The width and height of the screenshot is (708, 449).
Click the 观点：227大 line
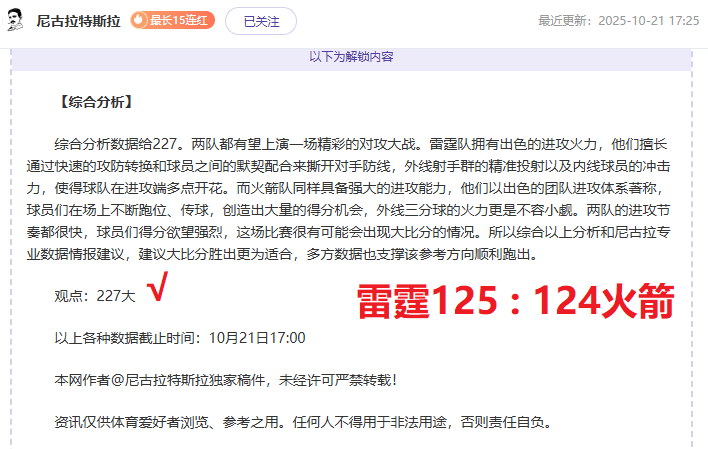coord(95,296)
